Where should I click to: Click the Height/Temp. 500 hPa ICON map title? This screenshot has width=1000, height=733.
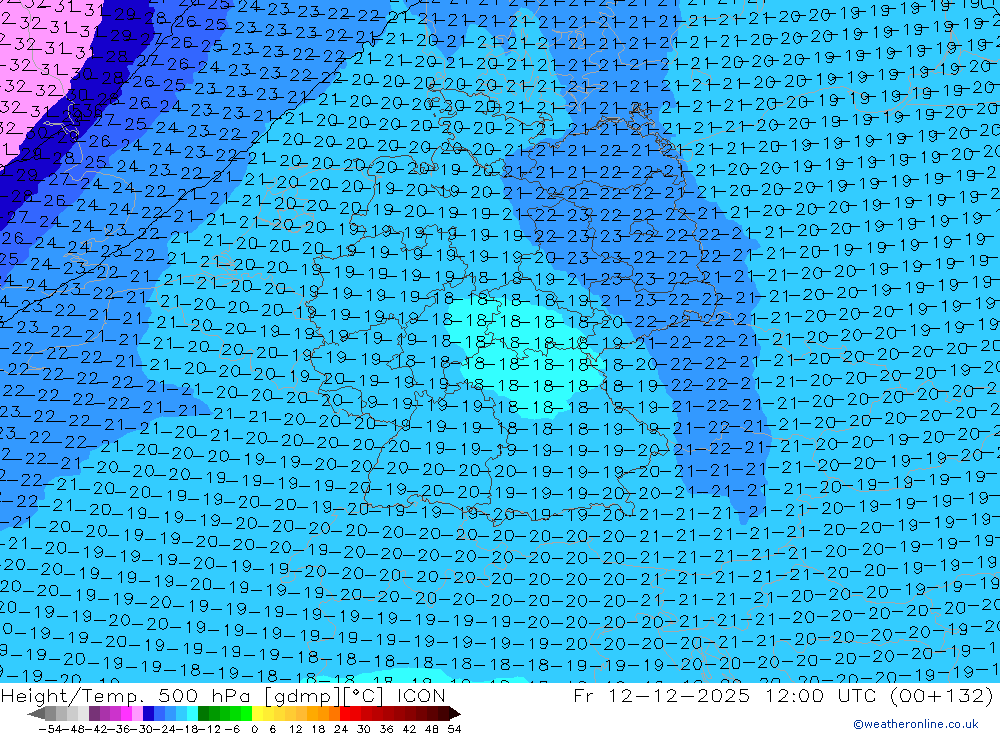223,695
